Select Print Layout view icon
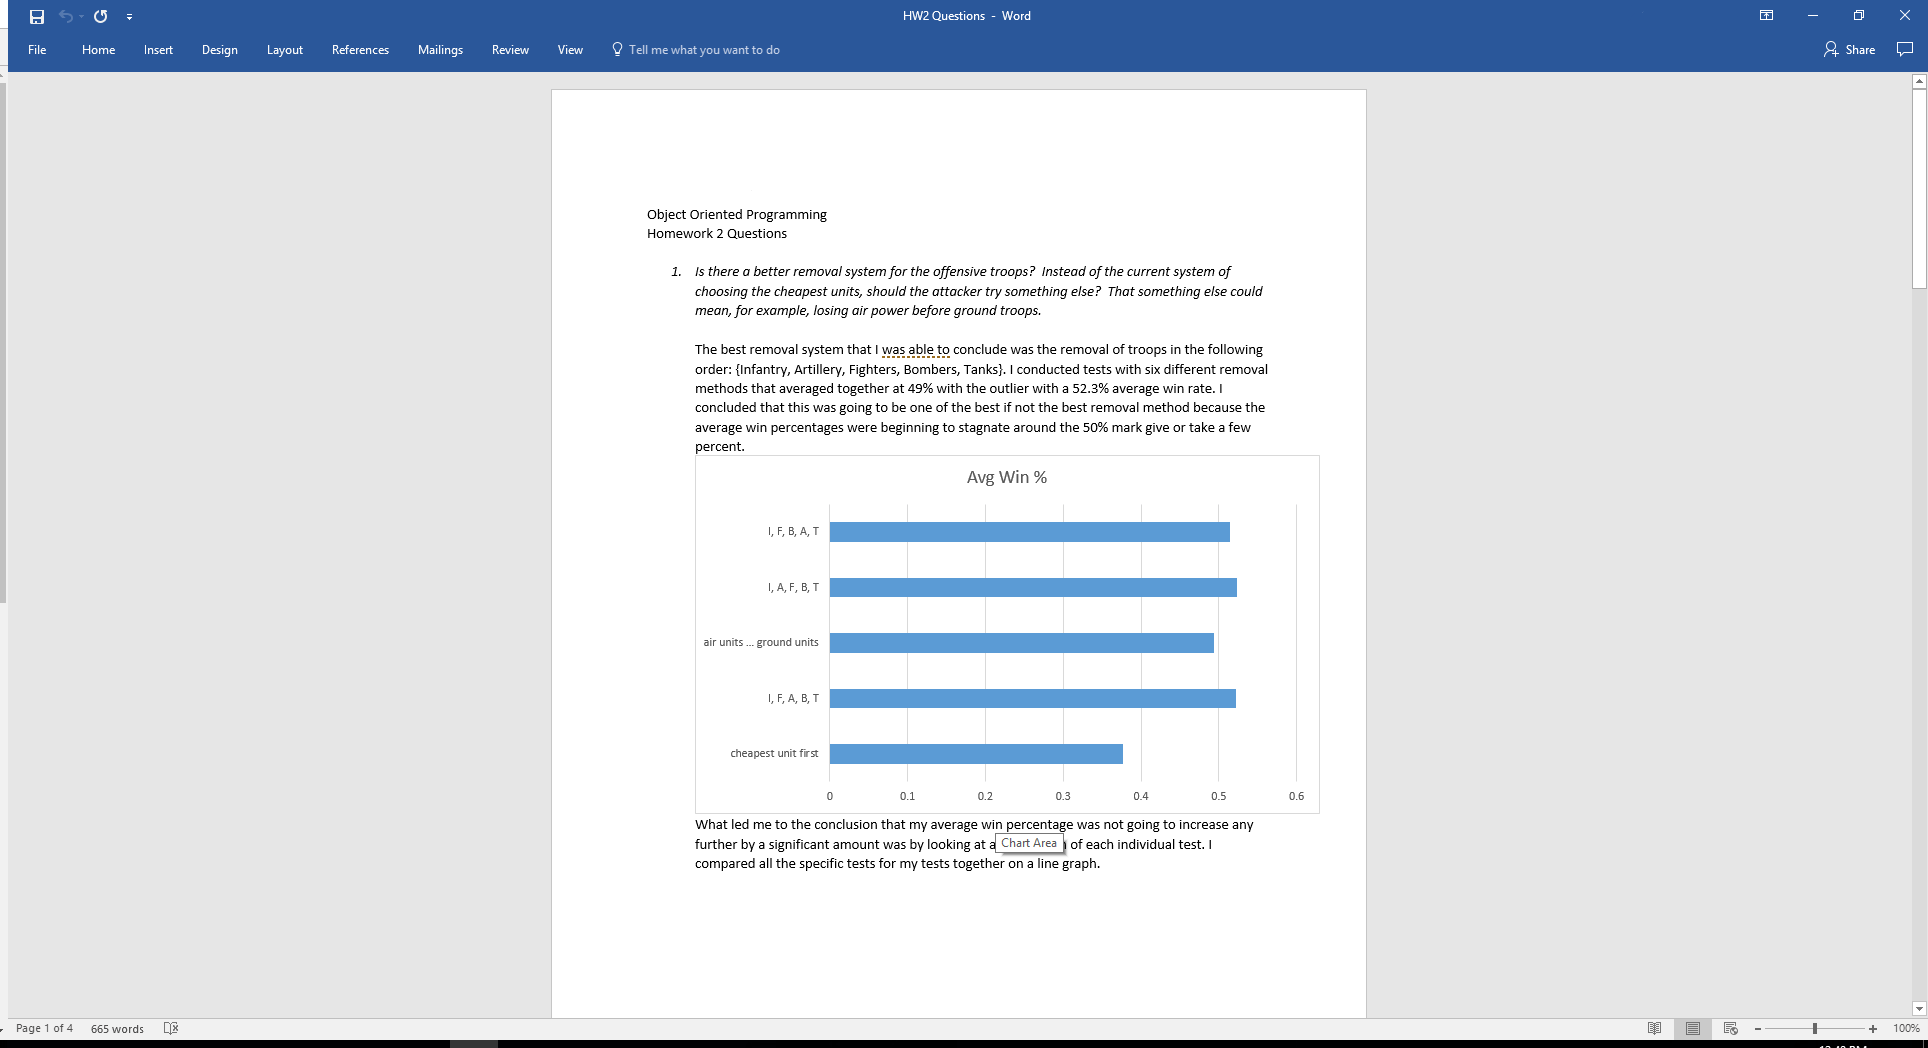The image size is (1928, 1048). pyautogui.click(x=1693, y=1028)
